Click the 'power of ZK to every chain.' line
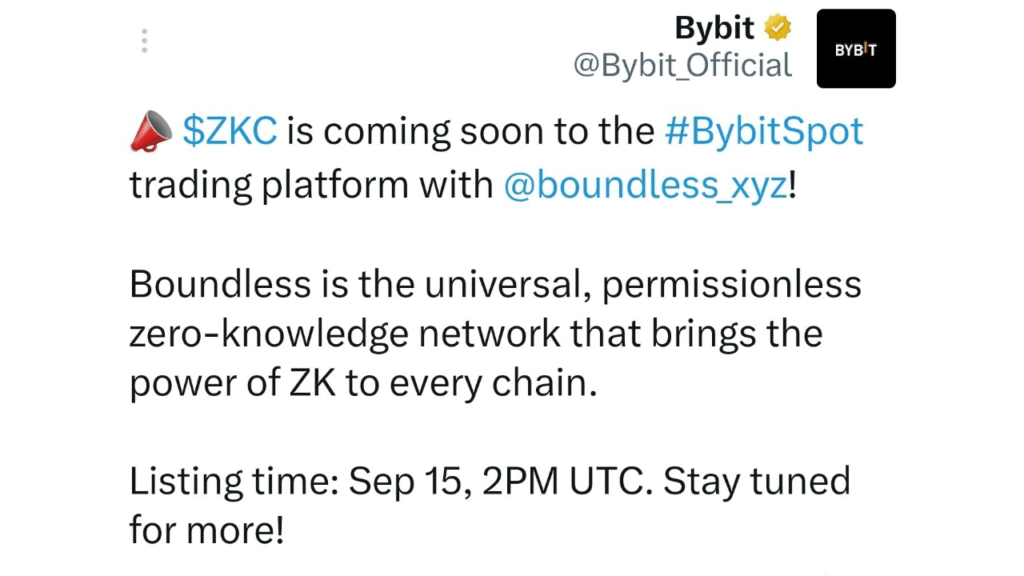 [363, 383]
